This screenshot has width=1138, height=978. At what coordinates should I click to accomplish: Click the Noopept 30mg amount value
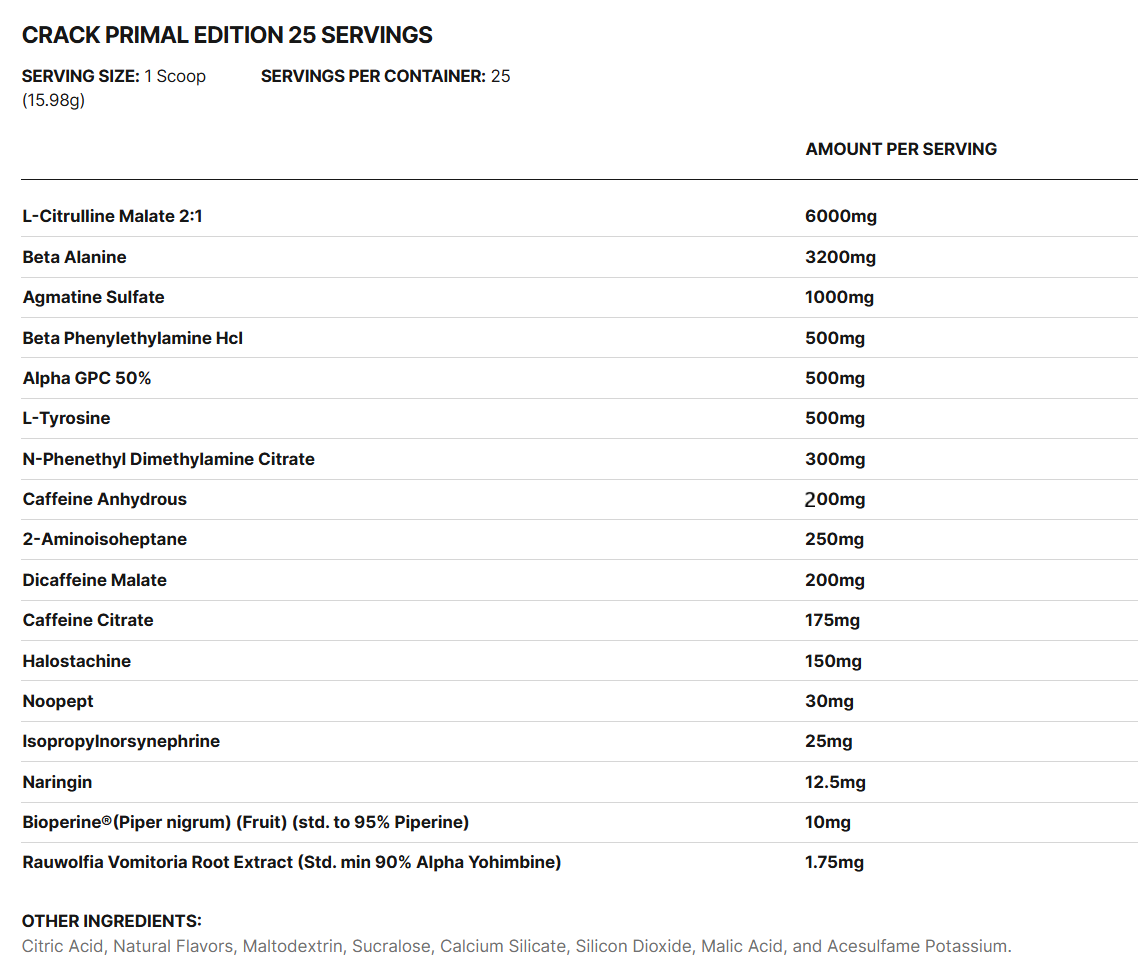click(829, 701)
